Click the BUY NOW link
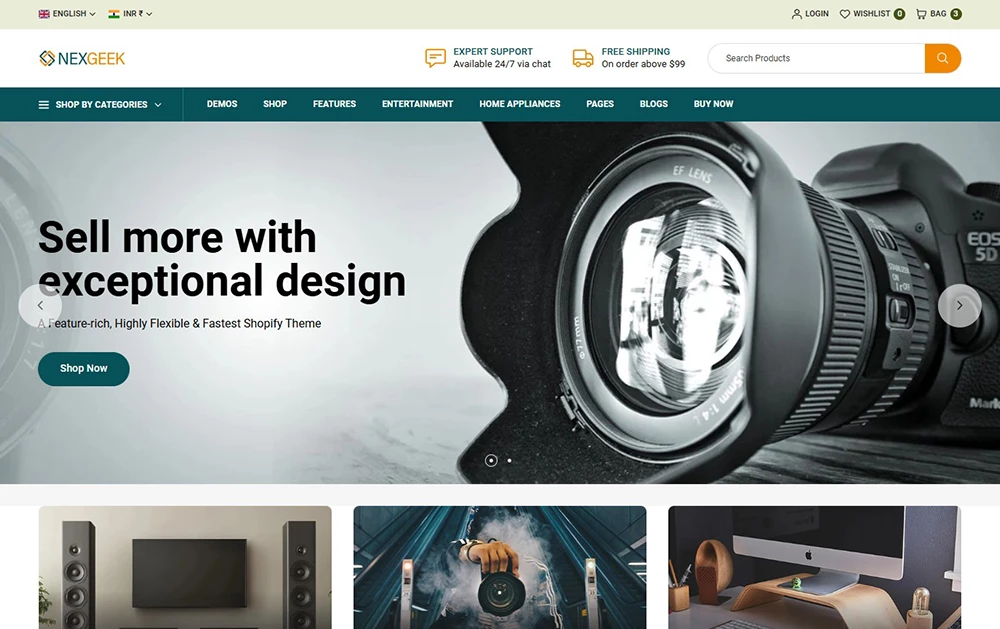The image size is (1000, 629). pyautogui.click(x=713, y=104)
